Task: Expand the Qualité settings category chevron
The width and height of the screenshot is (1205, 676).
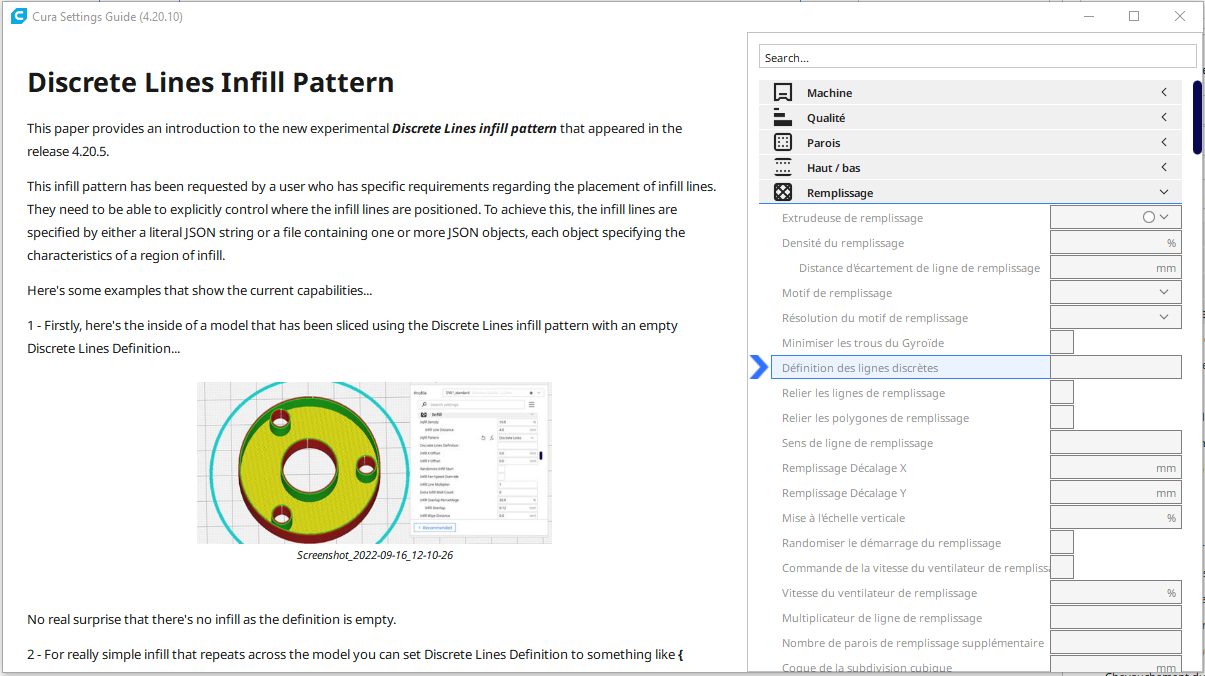Action: [1164, 118]
